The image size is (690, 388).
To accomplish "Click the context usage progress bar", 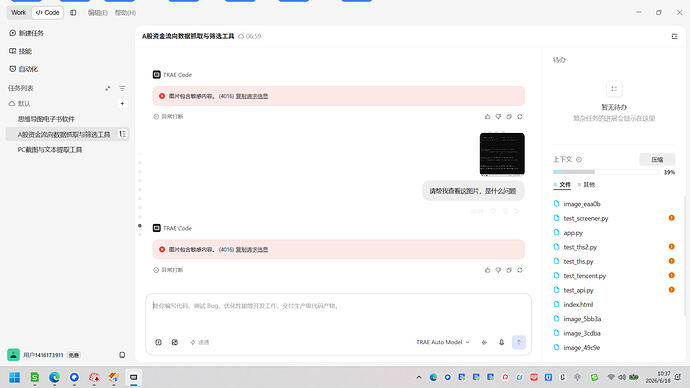I will tap(606, 172).
